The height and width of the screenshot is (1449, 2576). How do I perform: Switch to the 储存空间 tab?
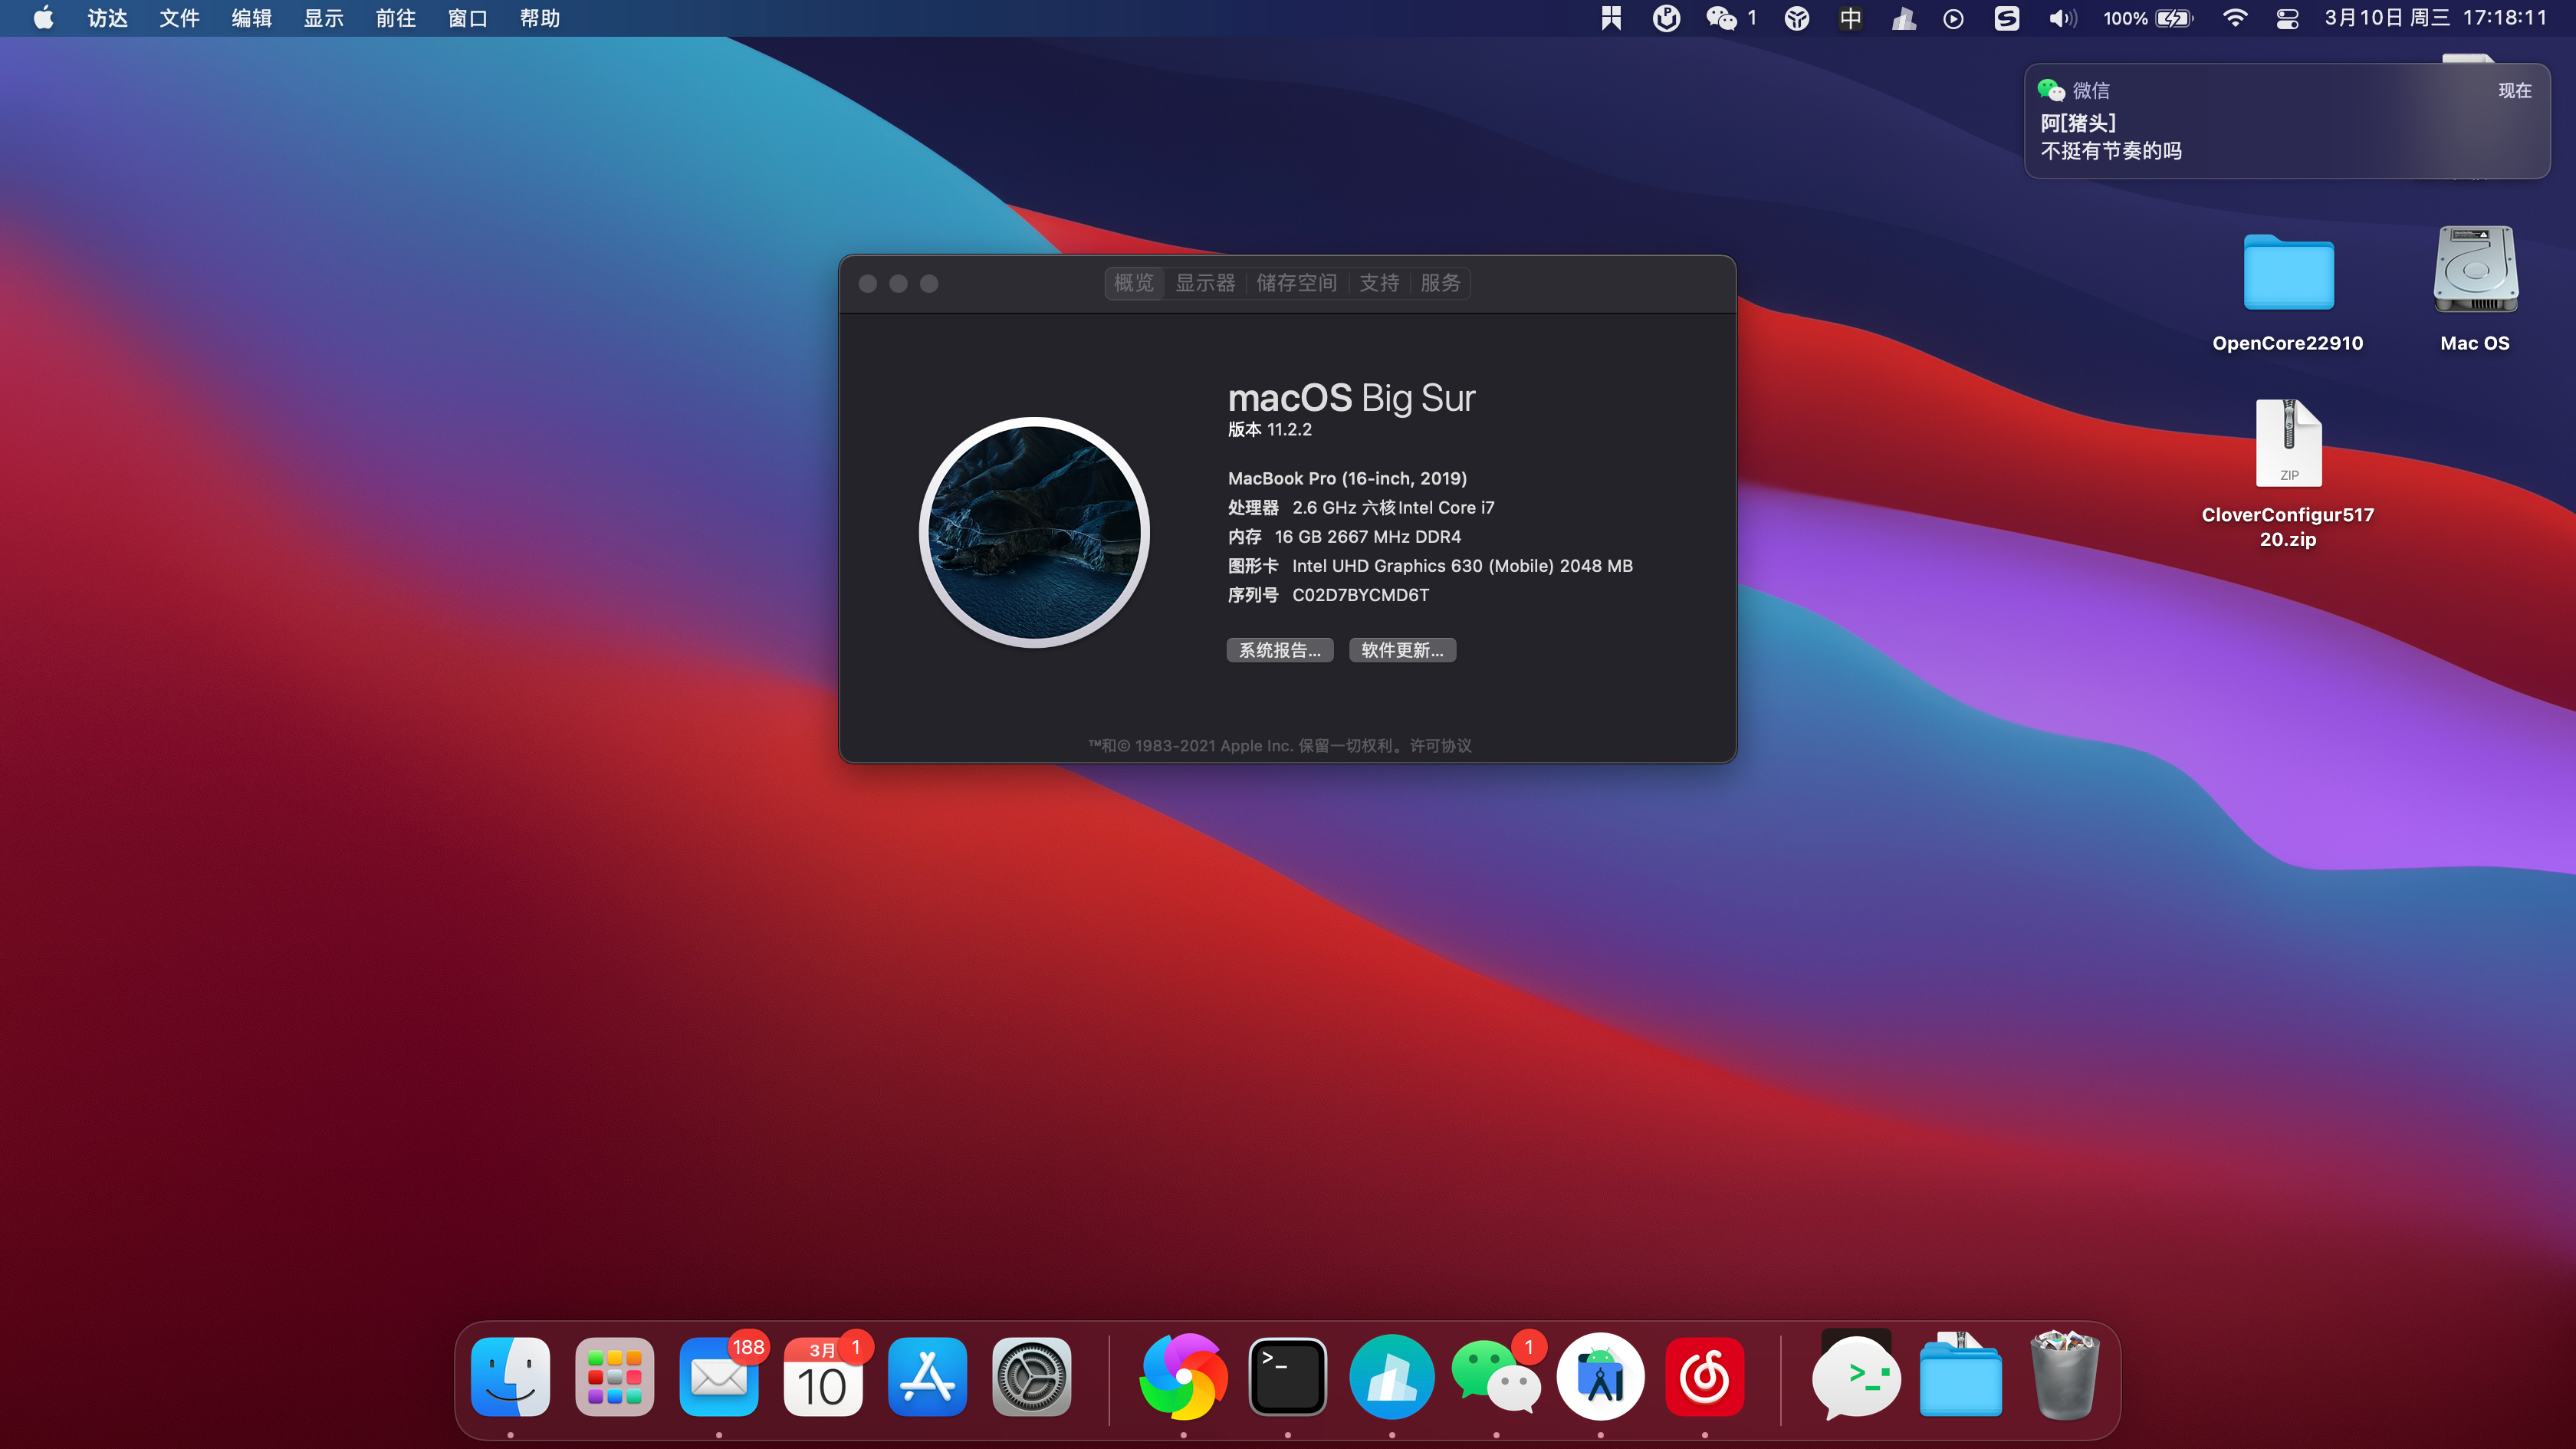[1297, 283]
